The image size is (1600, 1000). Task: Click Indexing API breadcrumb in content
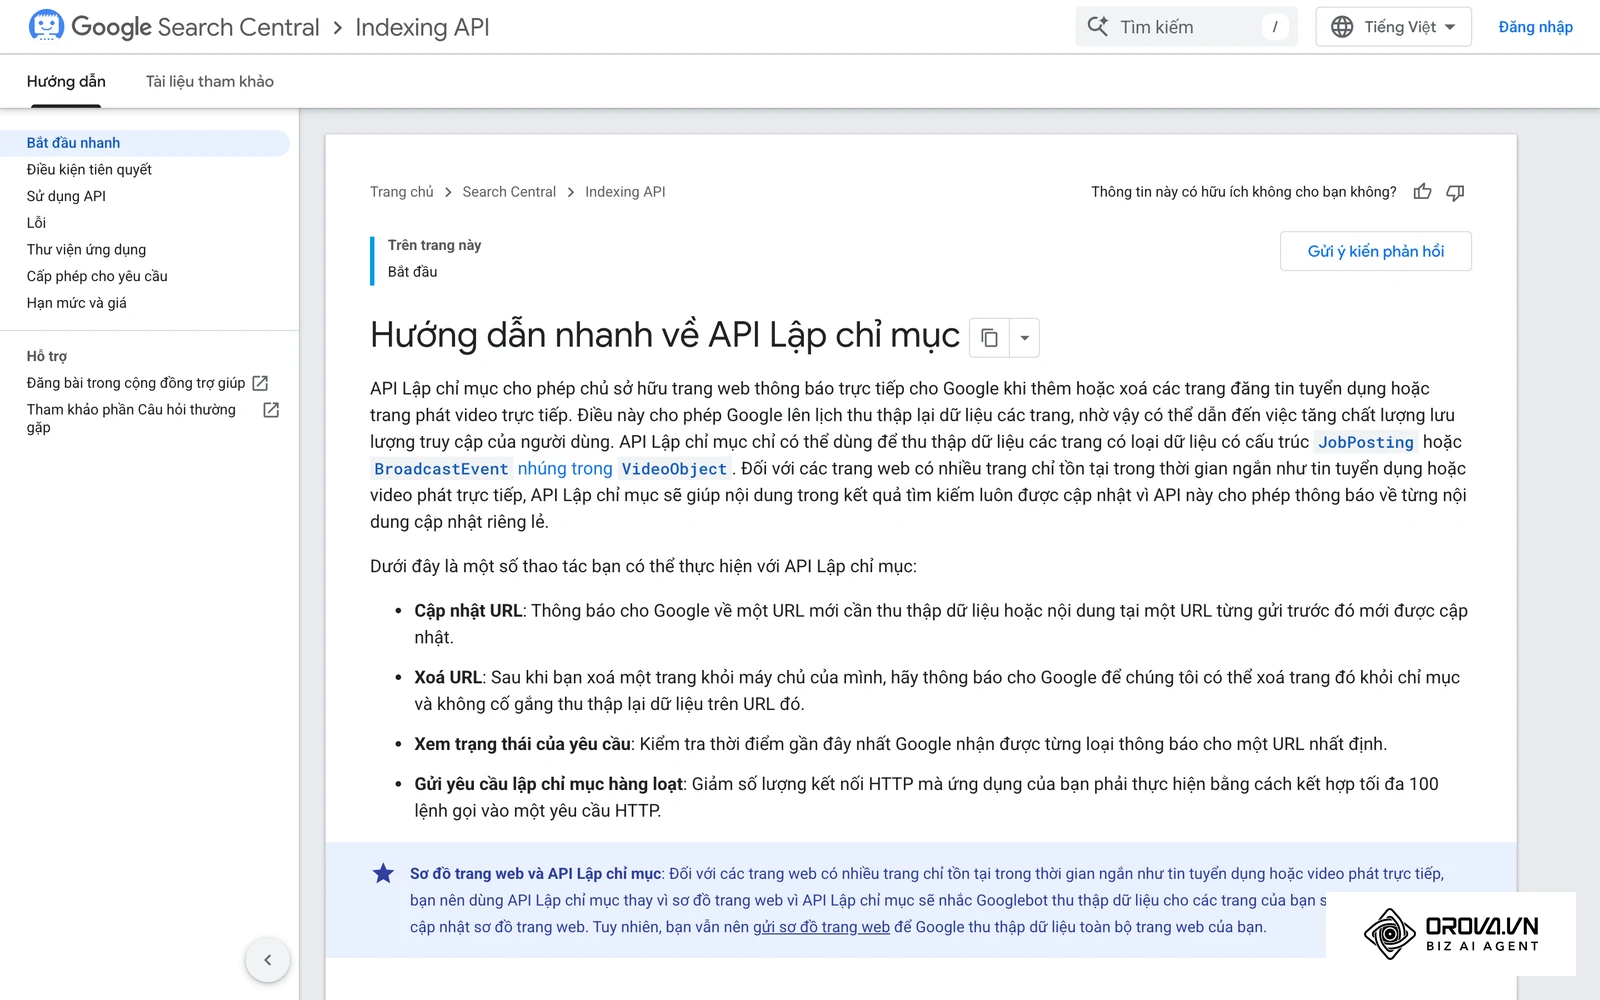(x=625, y=192)
